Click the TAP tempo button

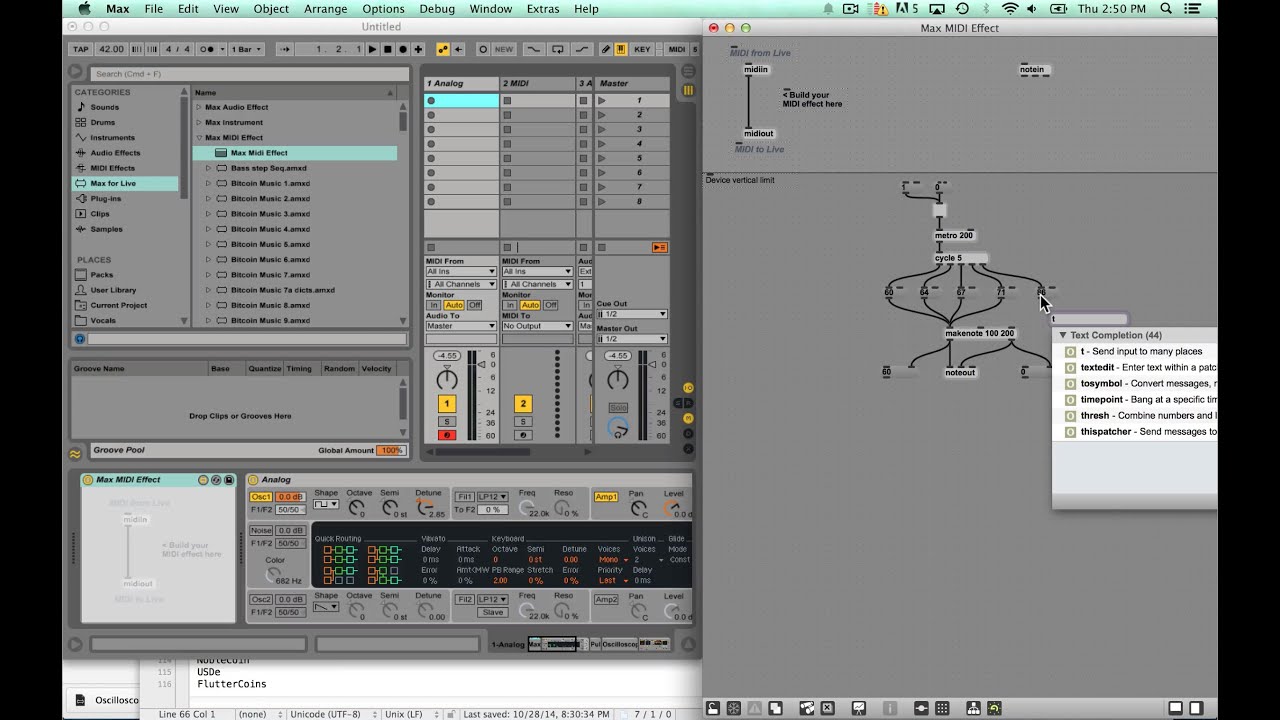pyautogui.click(x=82, y=49)
